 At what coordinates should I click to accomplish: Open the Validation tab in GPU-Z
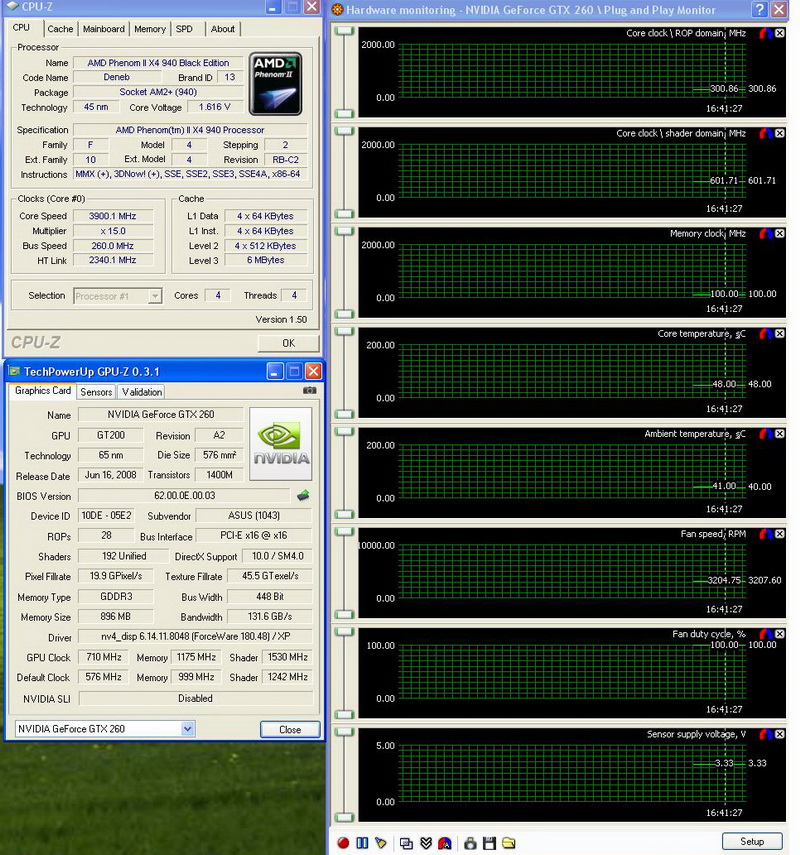(142, 392)
